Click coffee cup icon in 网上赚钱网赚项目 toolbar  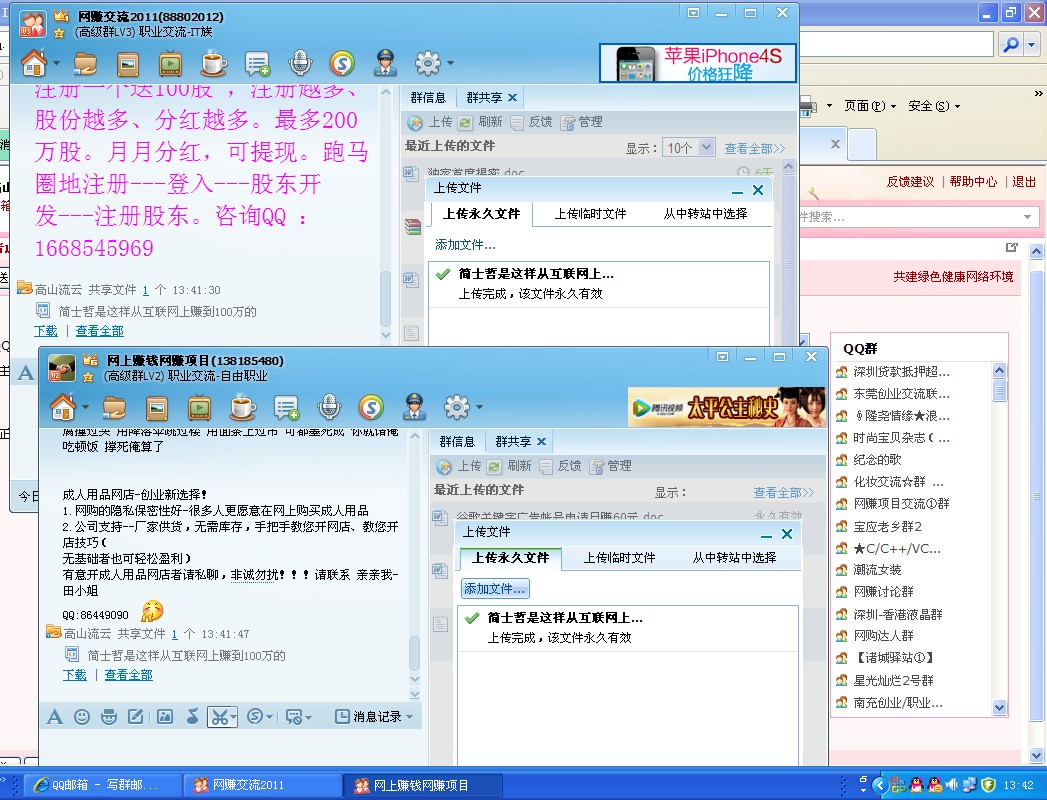click(242, 407)
